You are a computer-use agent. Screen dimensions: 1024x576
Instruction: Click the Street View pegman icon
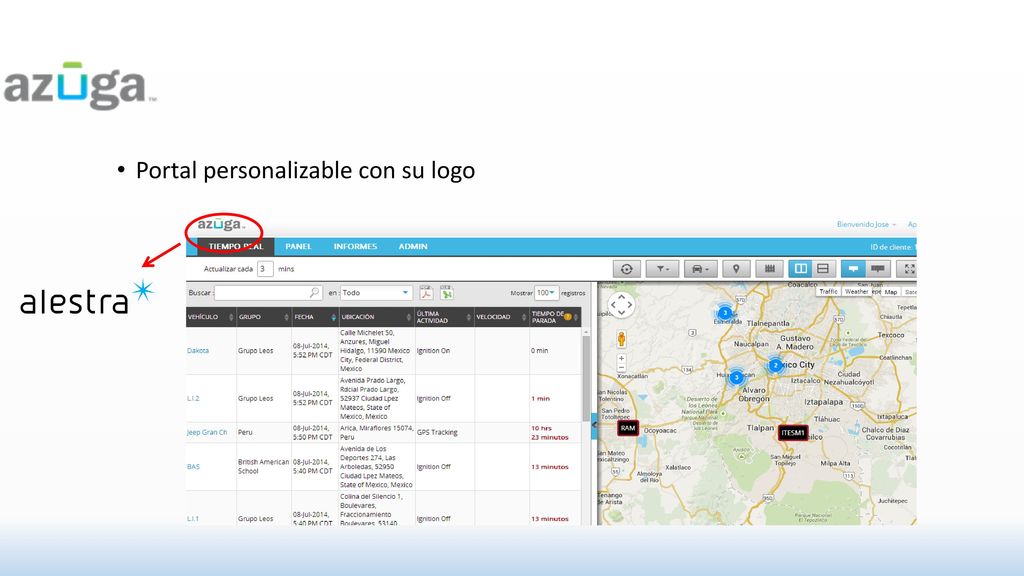[x=621, y=338]
